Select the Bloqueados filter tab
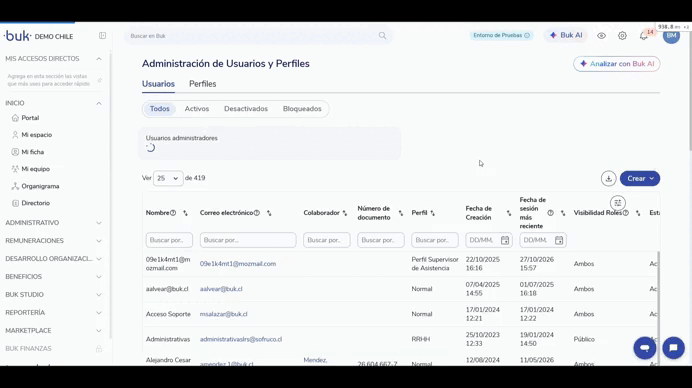This screenshot has width=692, height=388. coord(302,109)
